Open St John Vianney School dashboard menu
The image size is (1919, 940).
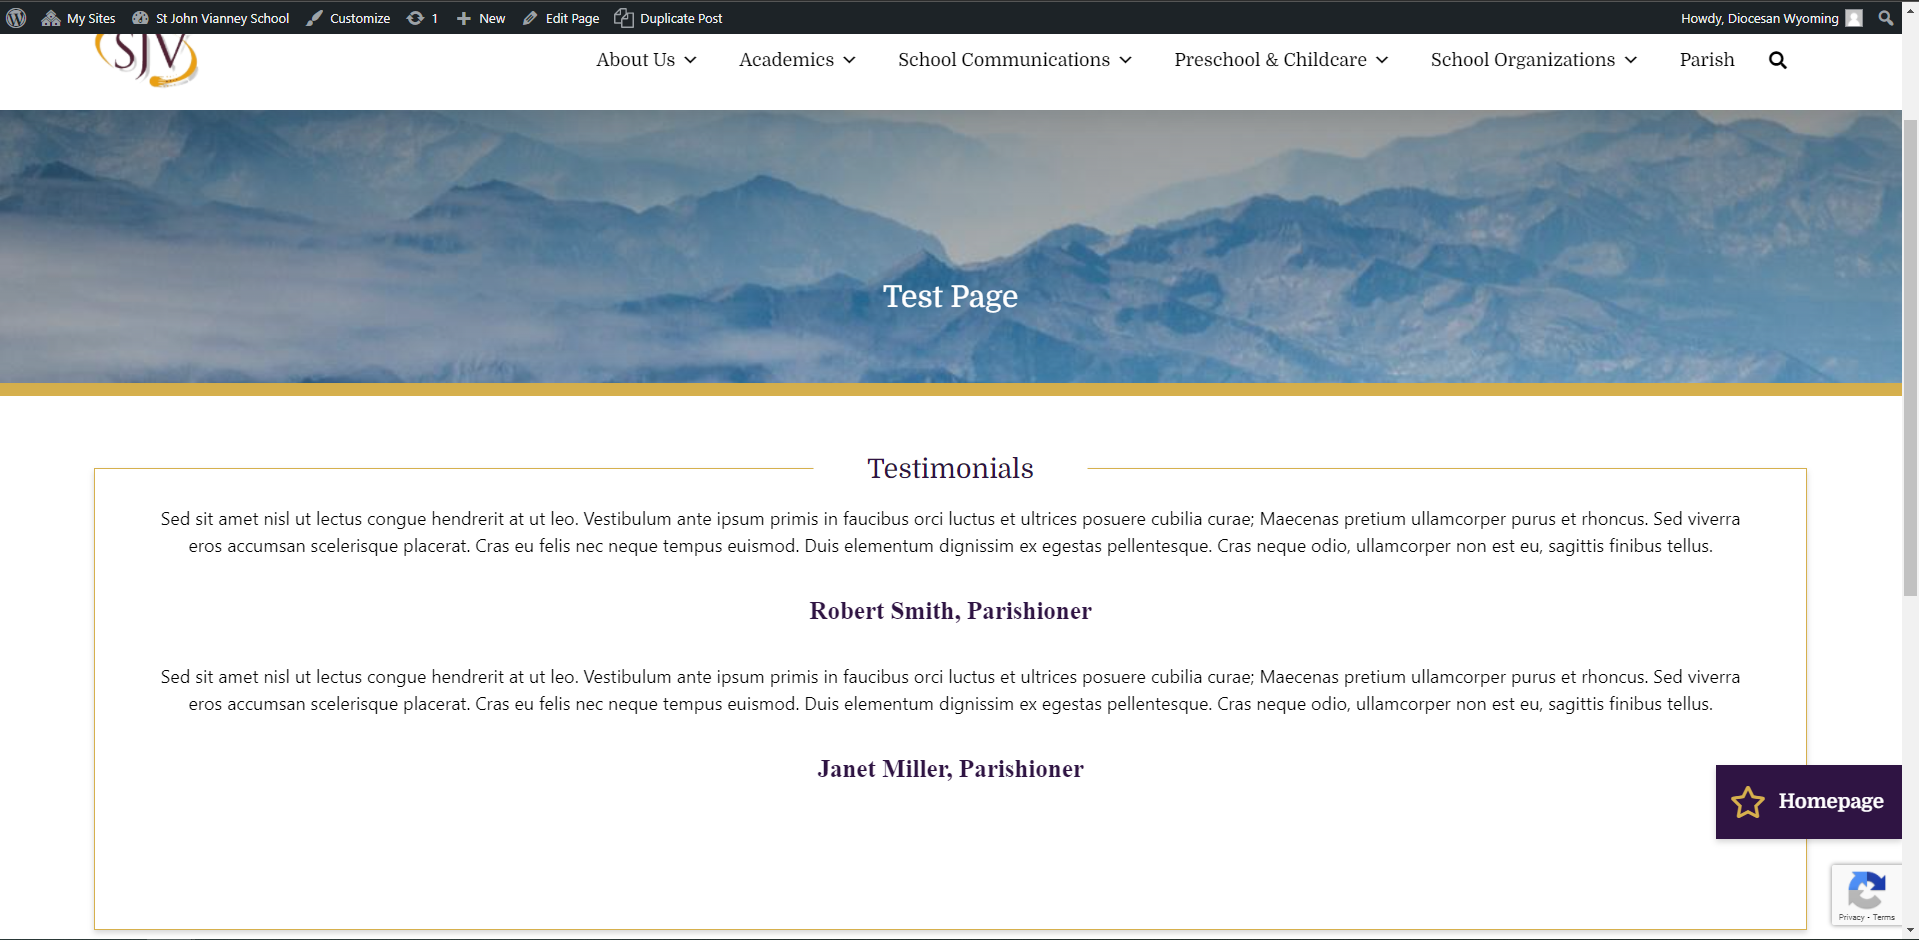pyautogui.click(x=211, y=18)
